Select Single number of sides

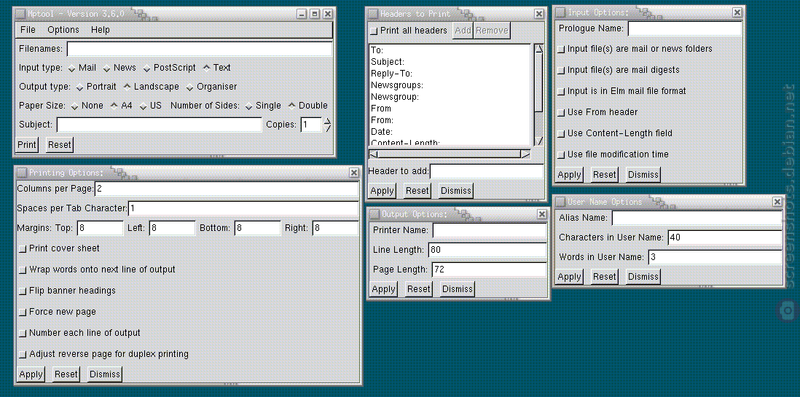263,106
